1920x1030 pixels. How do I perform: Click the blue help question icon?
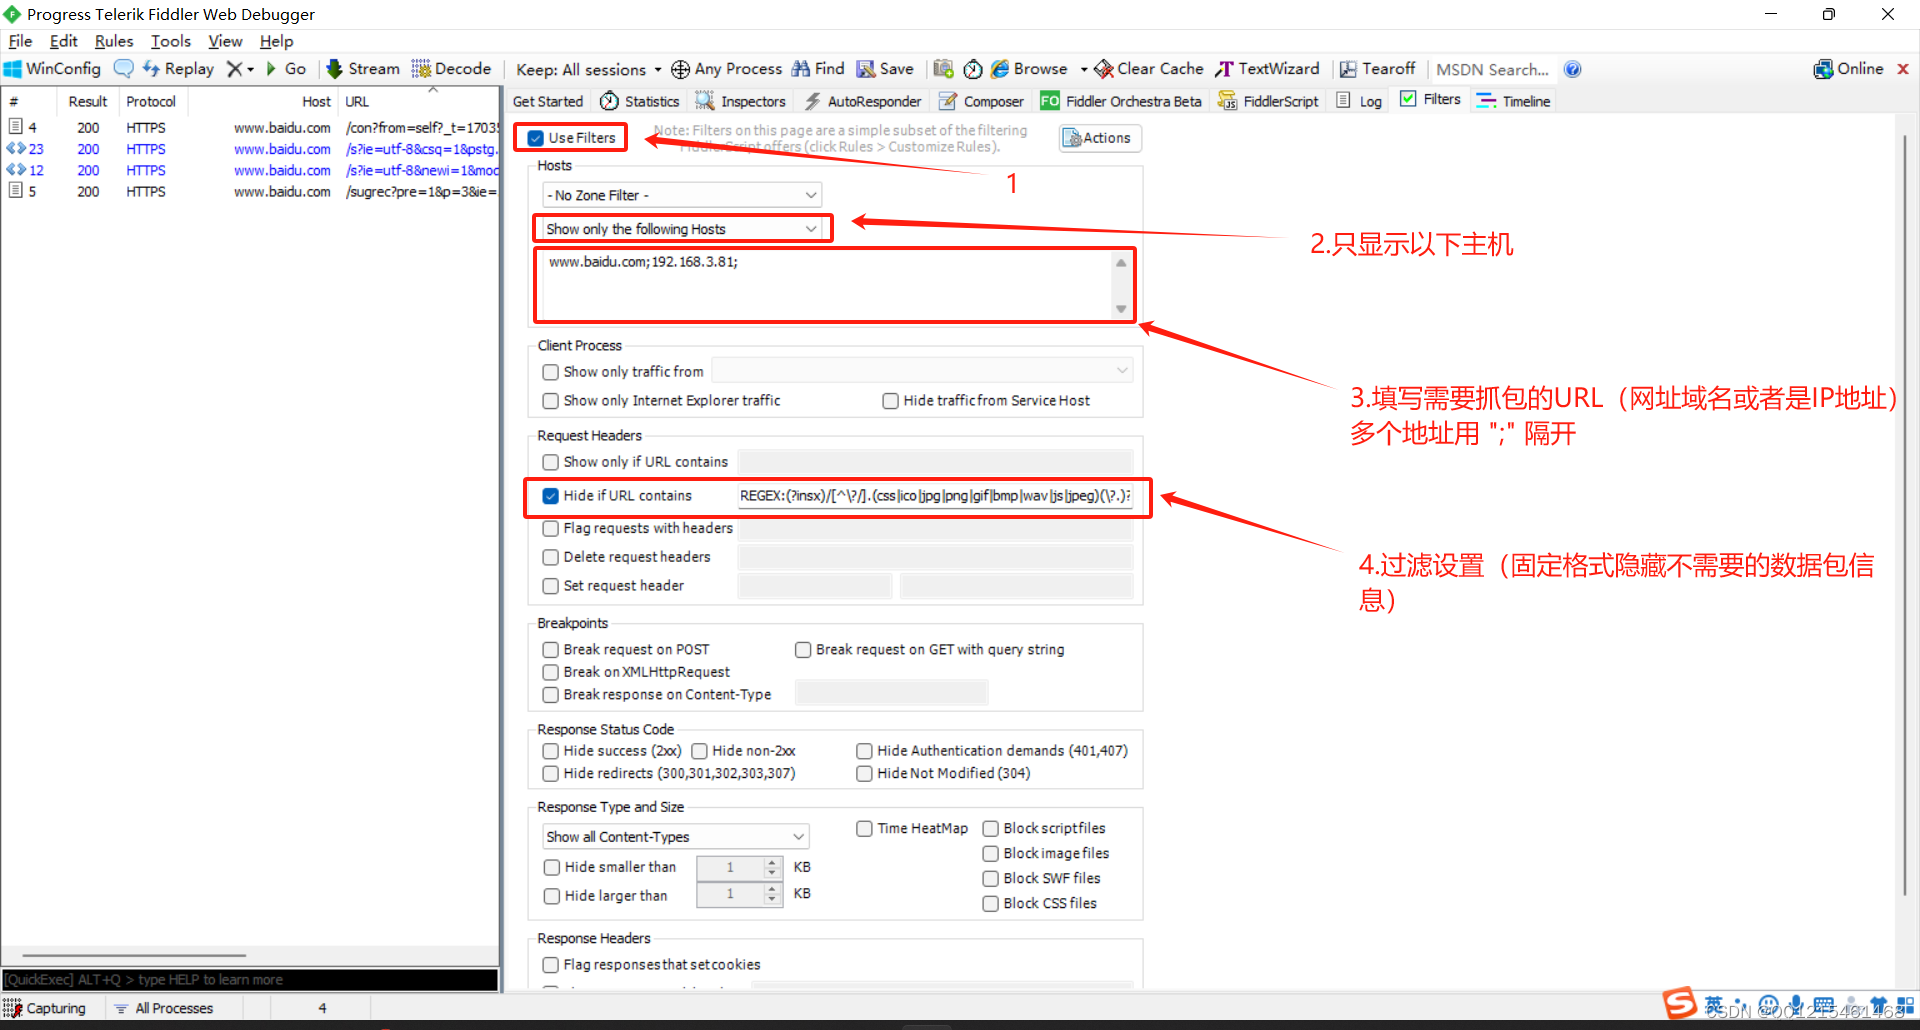pos(1572,69)
